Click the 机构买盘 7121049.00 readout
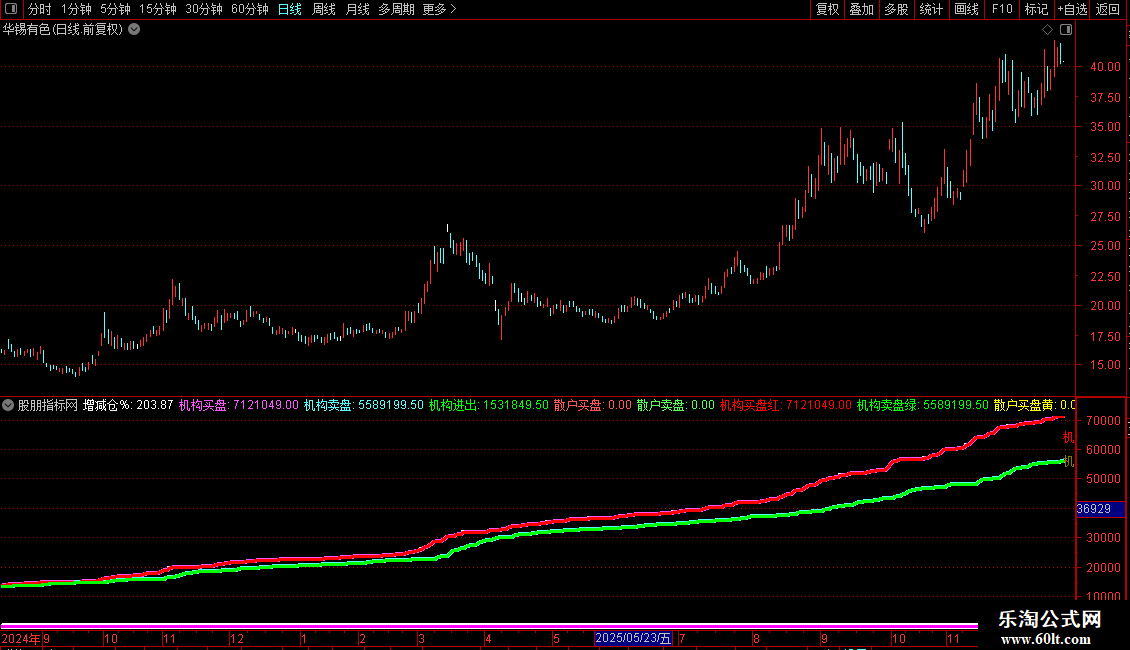 click(x=239, y=405)
